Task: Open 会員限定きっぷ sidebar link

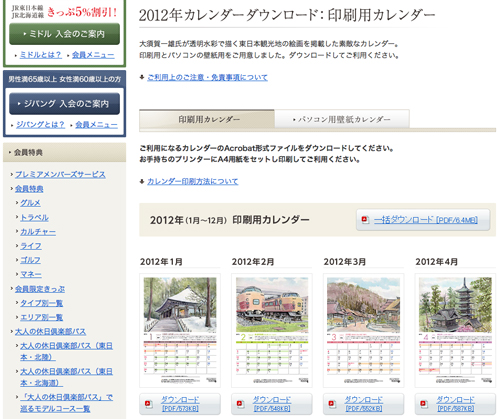Action: (x=40, y=289)
